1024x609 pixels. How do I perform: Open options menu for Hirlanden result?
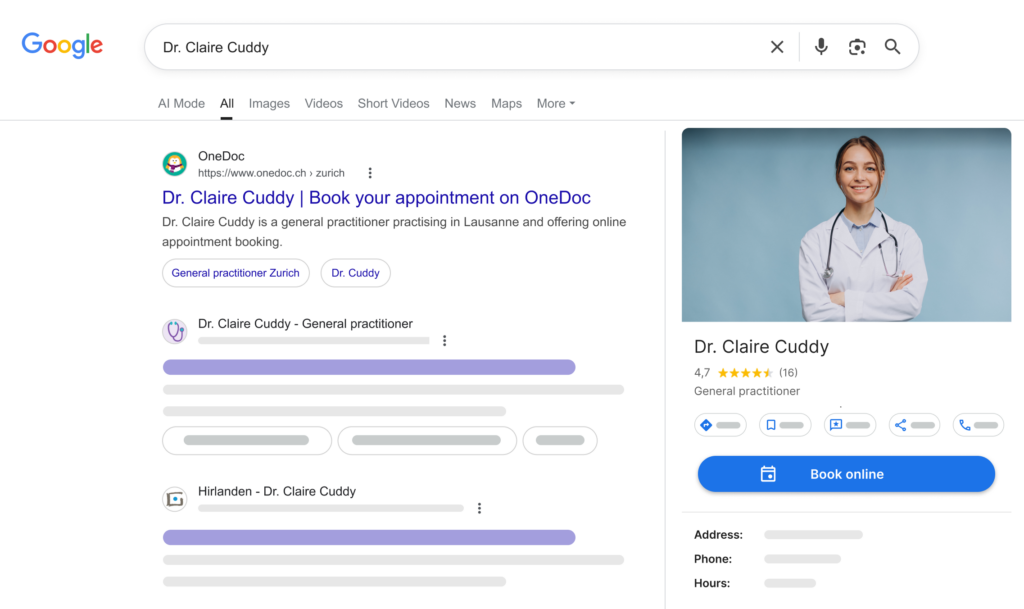click(479, 508)
